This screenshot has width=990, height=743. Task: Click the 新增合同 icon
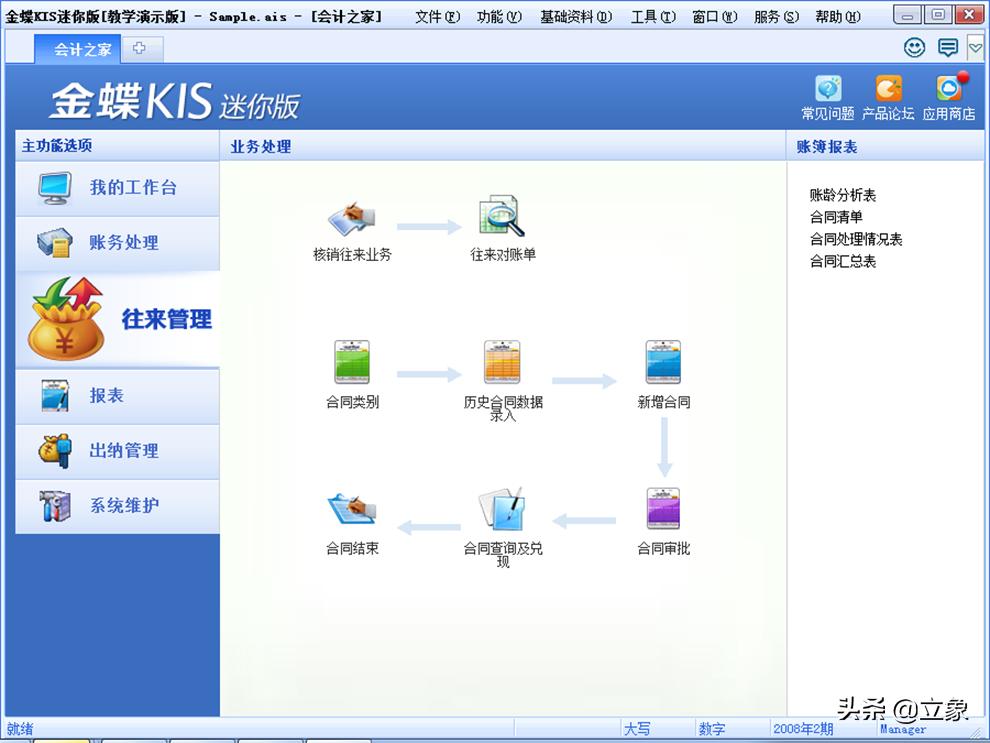click(x=662, y=365)
